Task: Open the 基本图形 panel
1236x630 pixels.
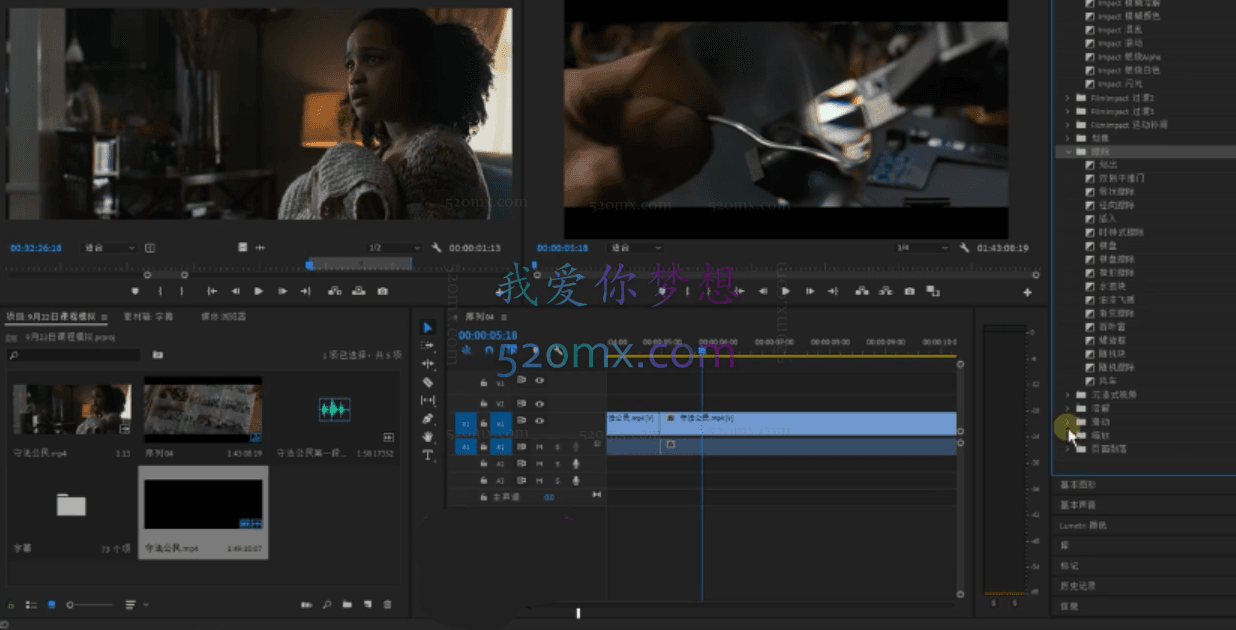Action: 1077,485
